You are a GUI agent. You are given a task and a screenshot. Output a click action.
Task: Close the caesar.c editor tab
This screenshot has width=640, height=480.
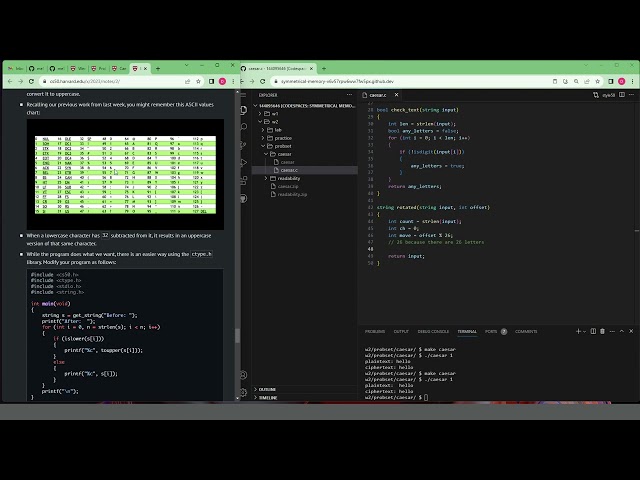(x=396, y=95)
